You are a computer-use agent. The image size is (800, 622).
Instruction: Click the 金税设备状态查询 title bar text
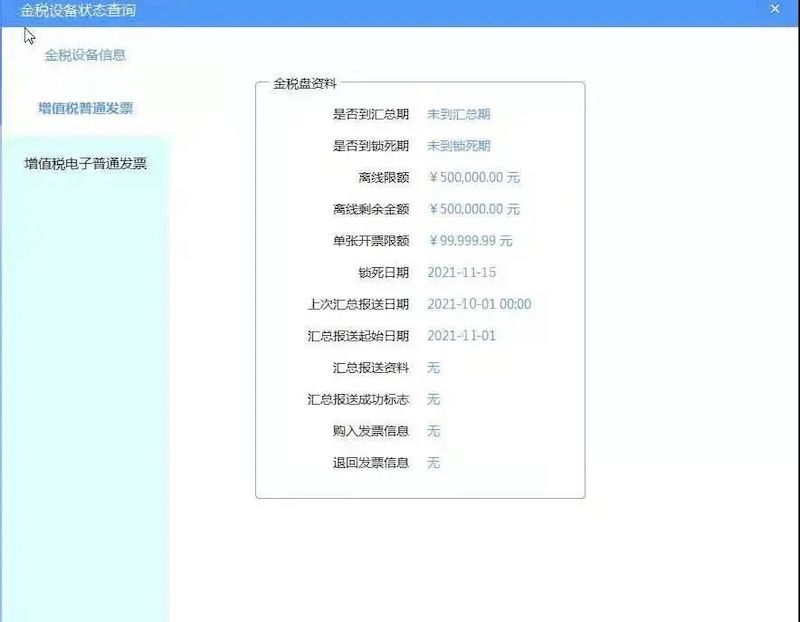78,10
